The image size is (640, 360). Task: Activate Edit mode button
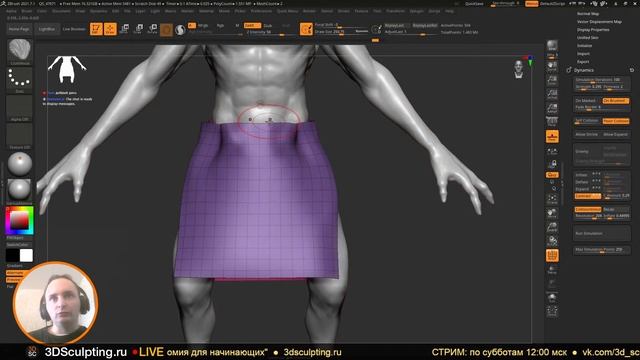(96, 29)
